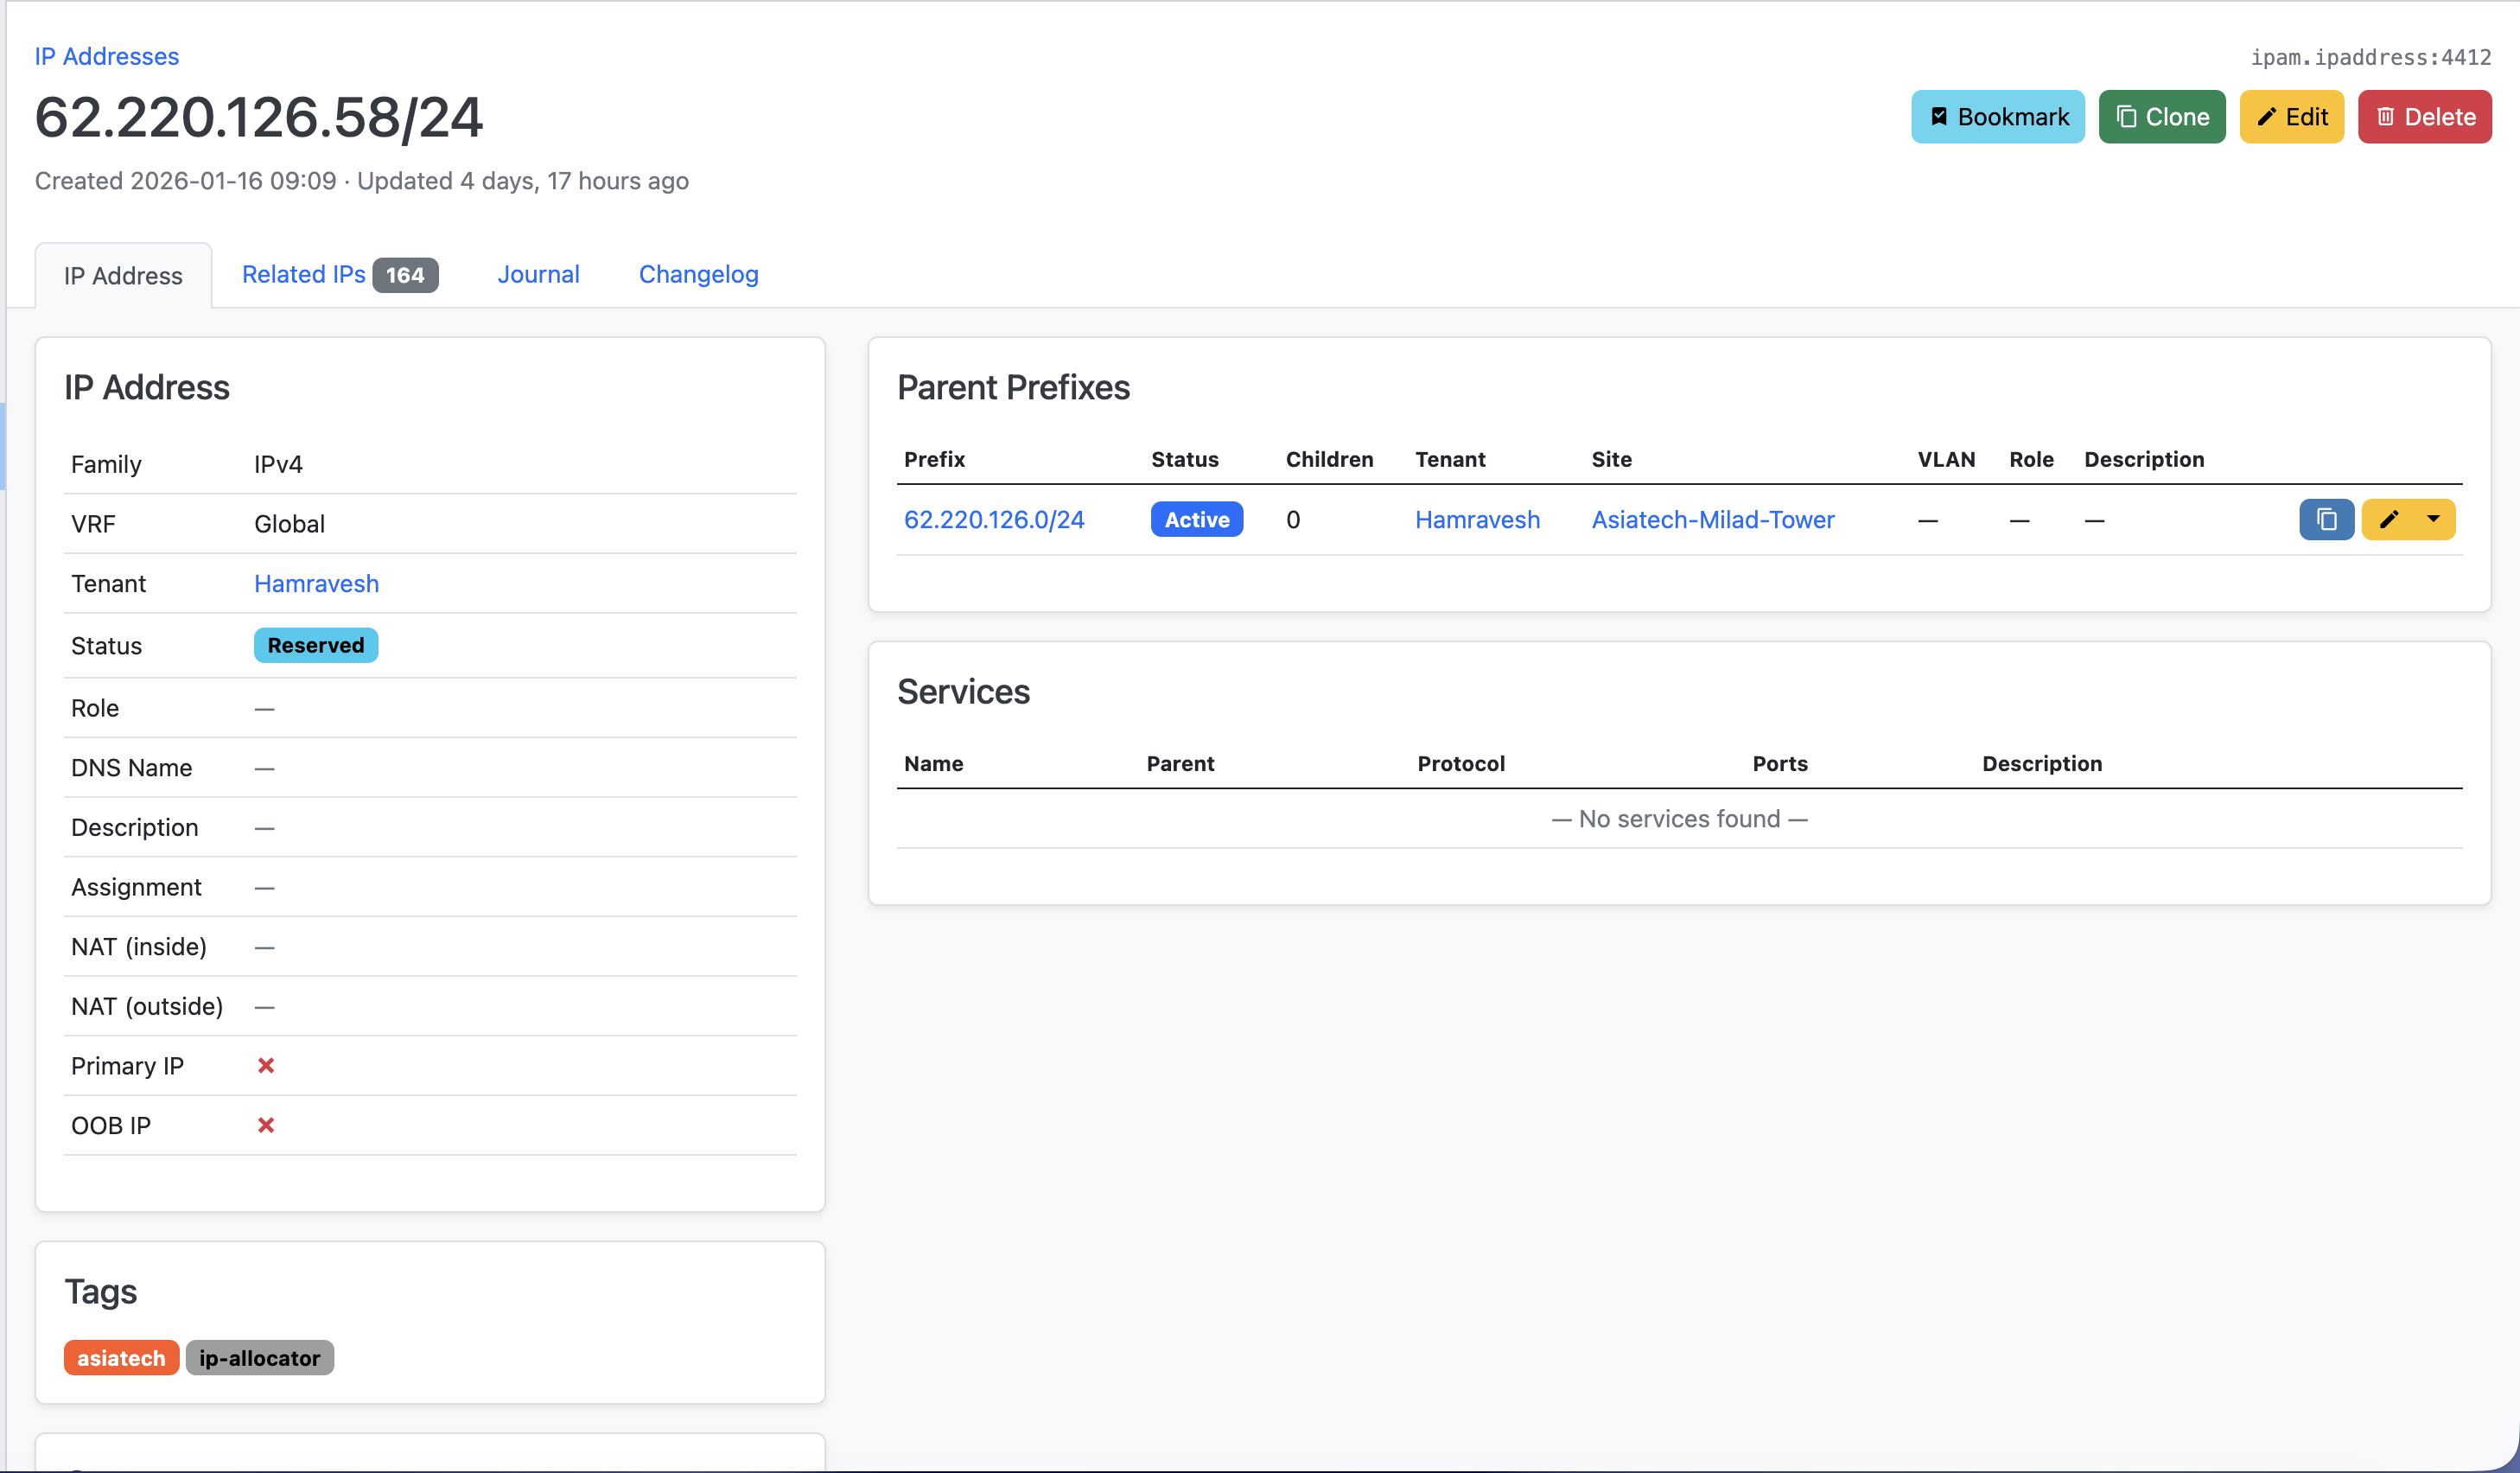Click the copy icon in prefix row

tap(2326, 520)
